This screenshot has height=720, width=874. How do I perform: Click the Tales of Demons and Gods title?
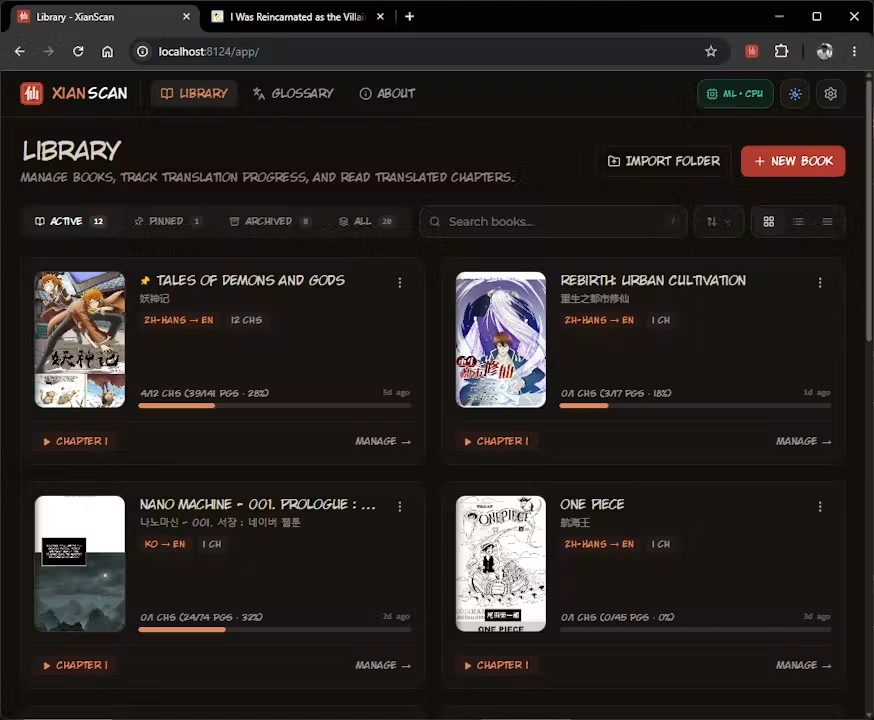(250, 280)
